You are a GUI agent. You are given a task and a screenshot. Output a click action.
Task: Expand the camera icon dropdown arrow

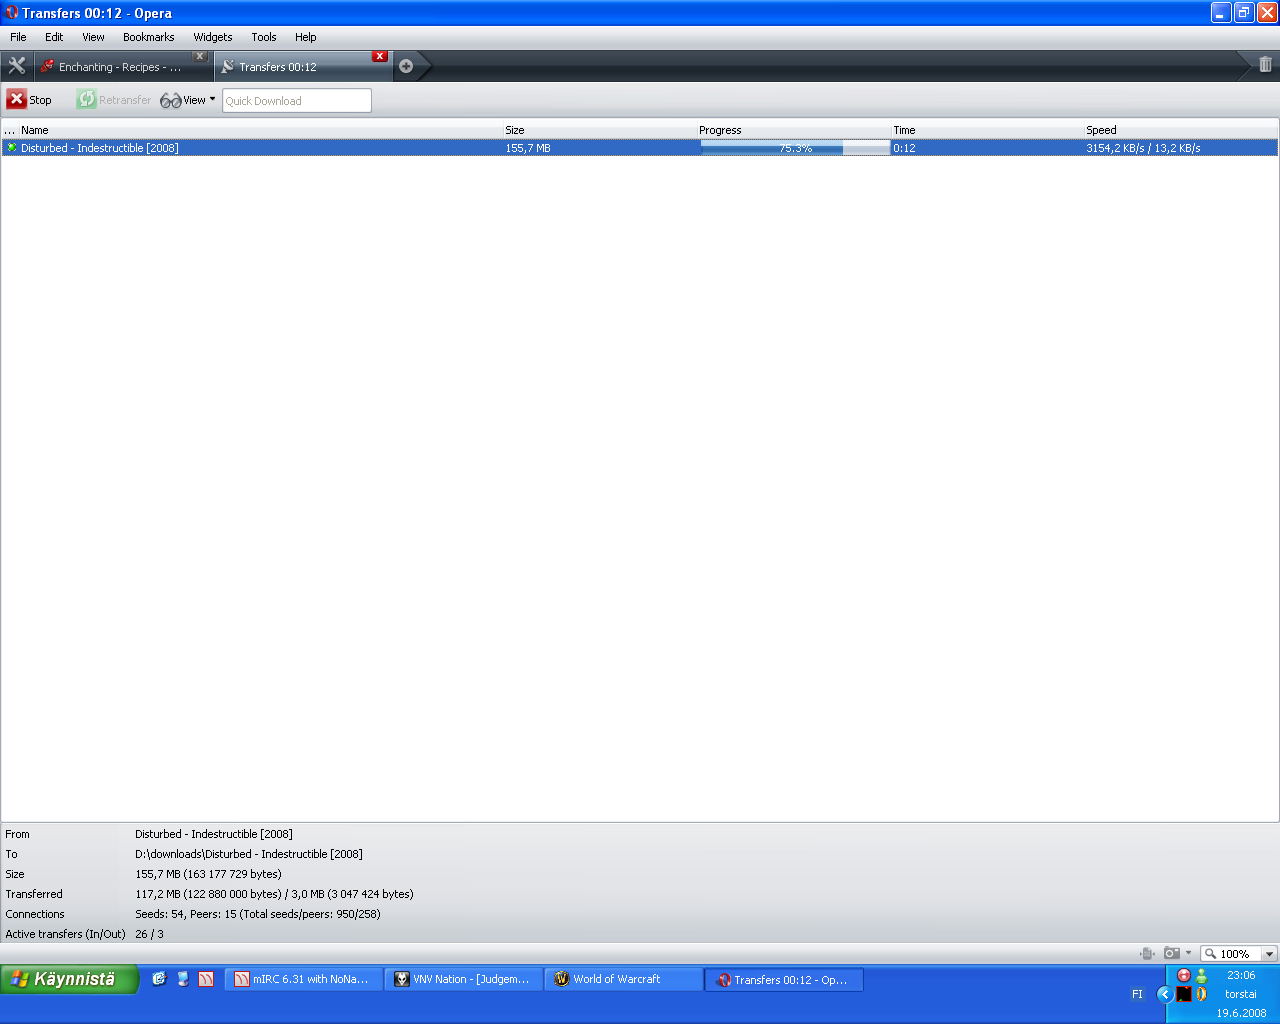point(1188,954)
